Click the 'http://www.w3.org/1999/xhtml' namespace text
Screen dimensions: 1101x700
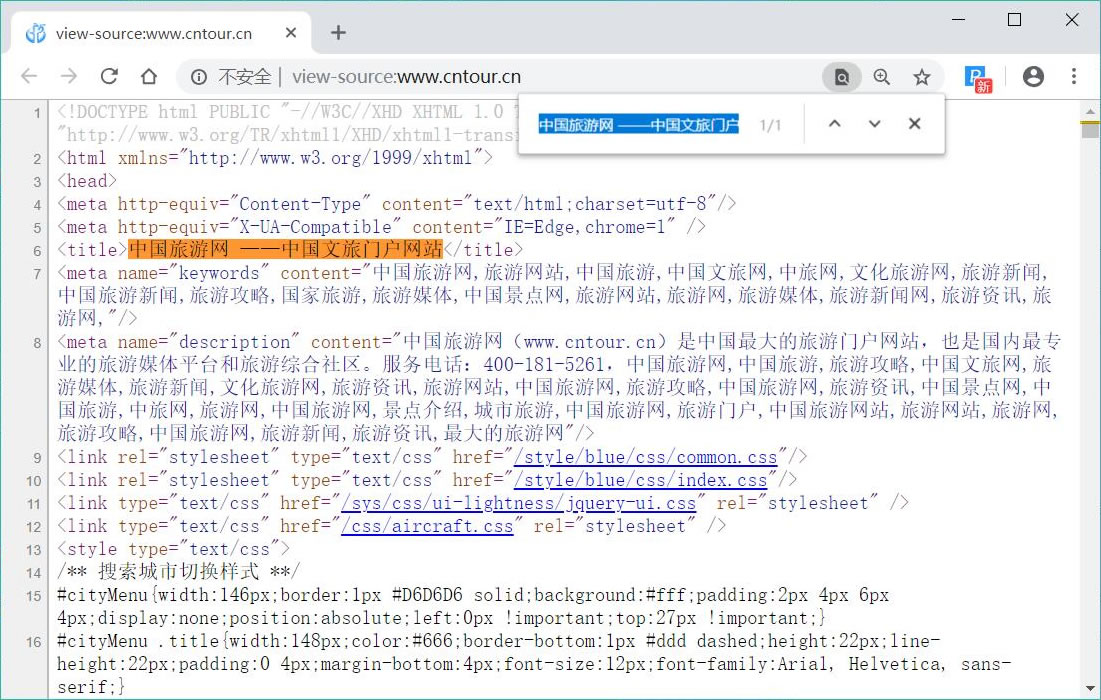(331, 159)
